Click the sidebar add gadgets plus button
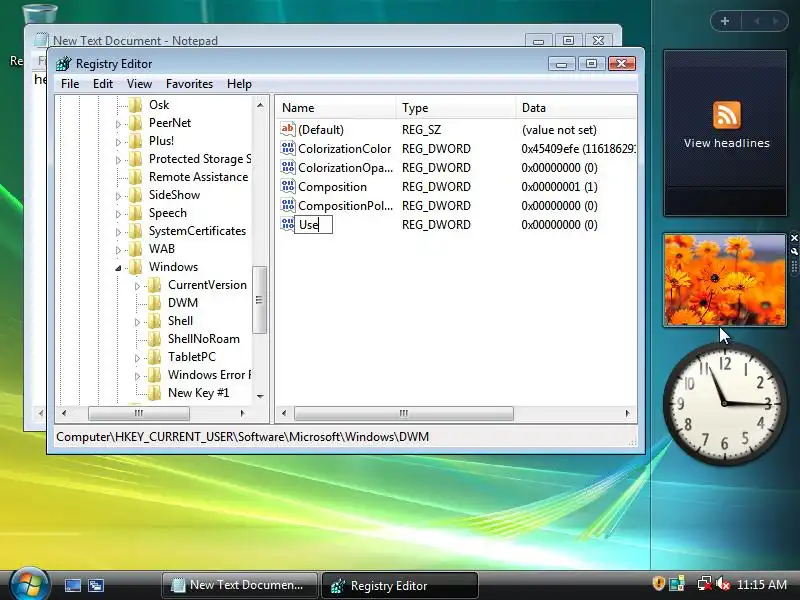 click(725, 21)
